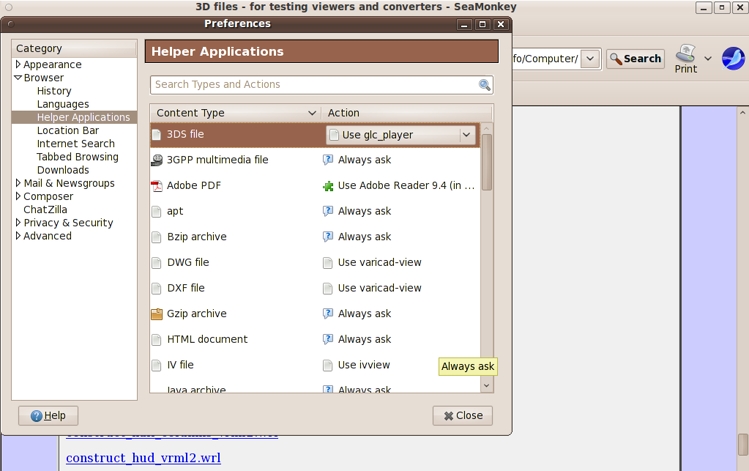Select Tabbed Browsing in category tree
Screen dimensions: 749x471
tap(77, 157)
